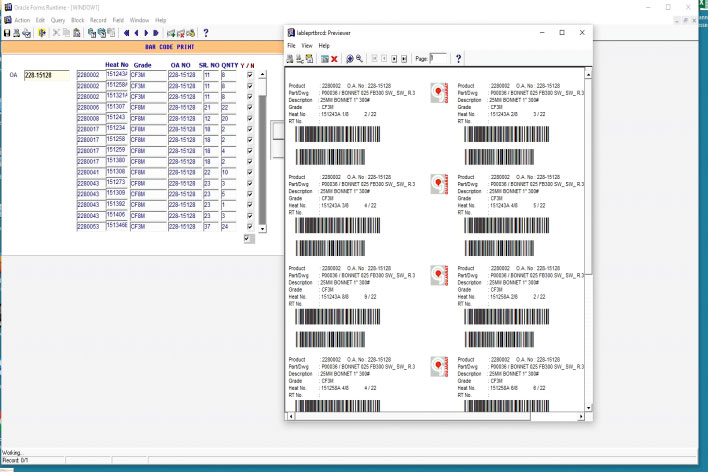Image resolution: width=708 pixels, height=472 pixels.
Task: Click the Previewer horizontal scroll-right arrow
Action: [x=581, y=416]
